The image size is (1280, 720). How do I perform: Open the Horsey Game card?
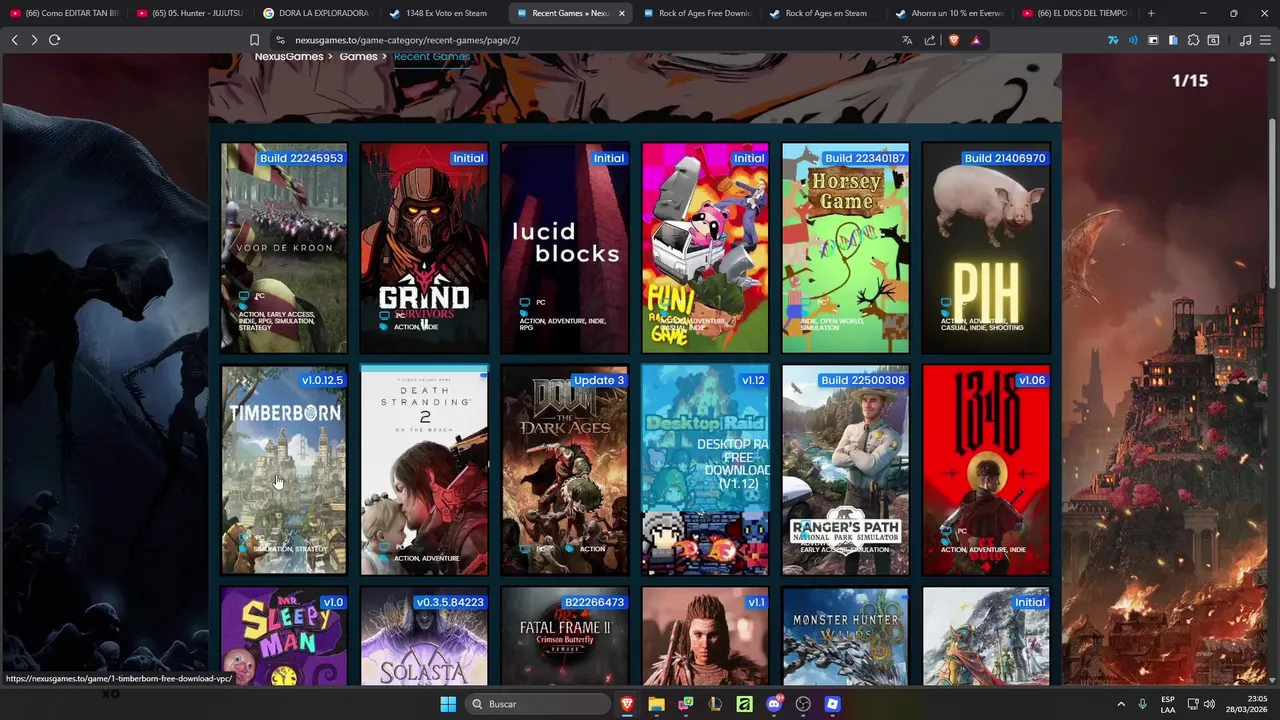pyautogui.click(x=846, y=248)
